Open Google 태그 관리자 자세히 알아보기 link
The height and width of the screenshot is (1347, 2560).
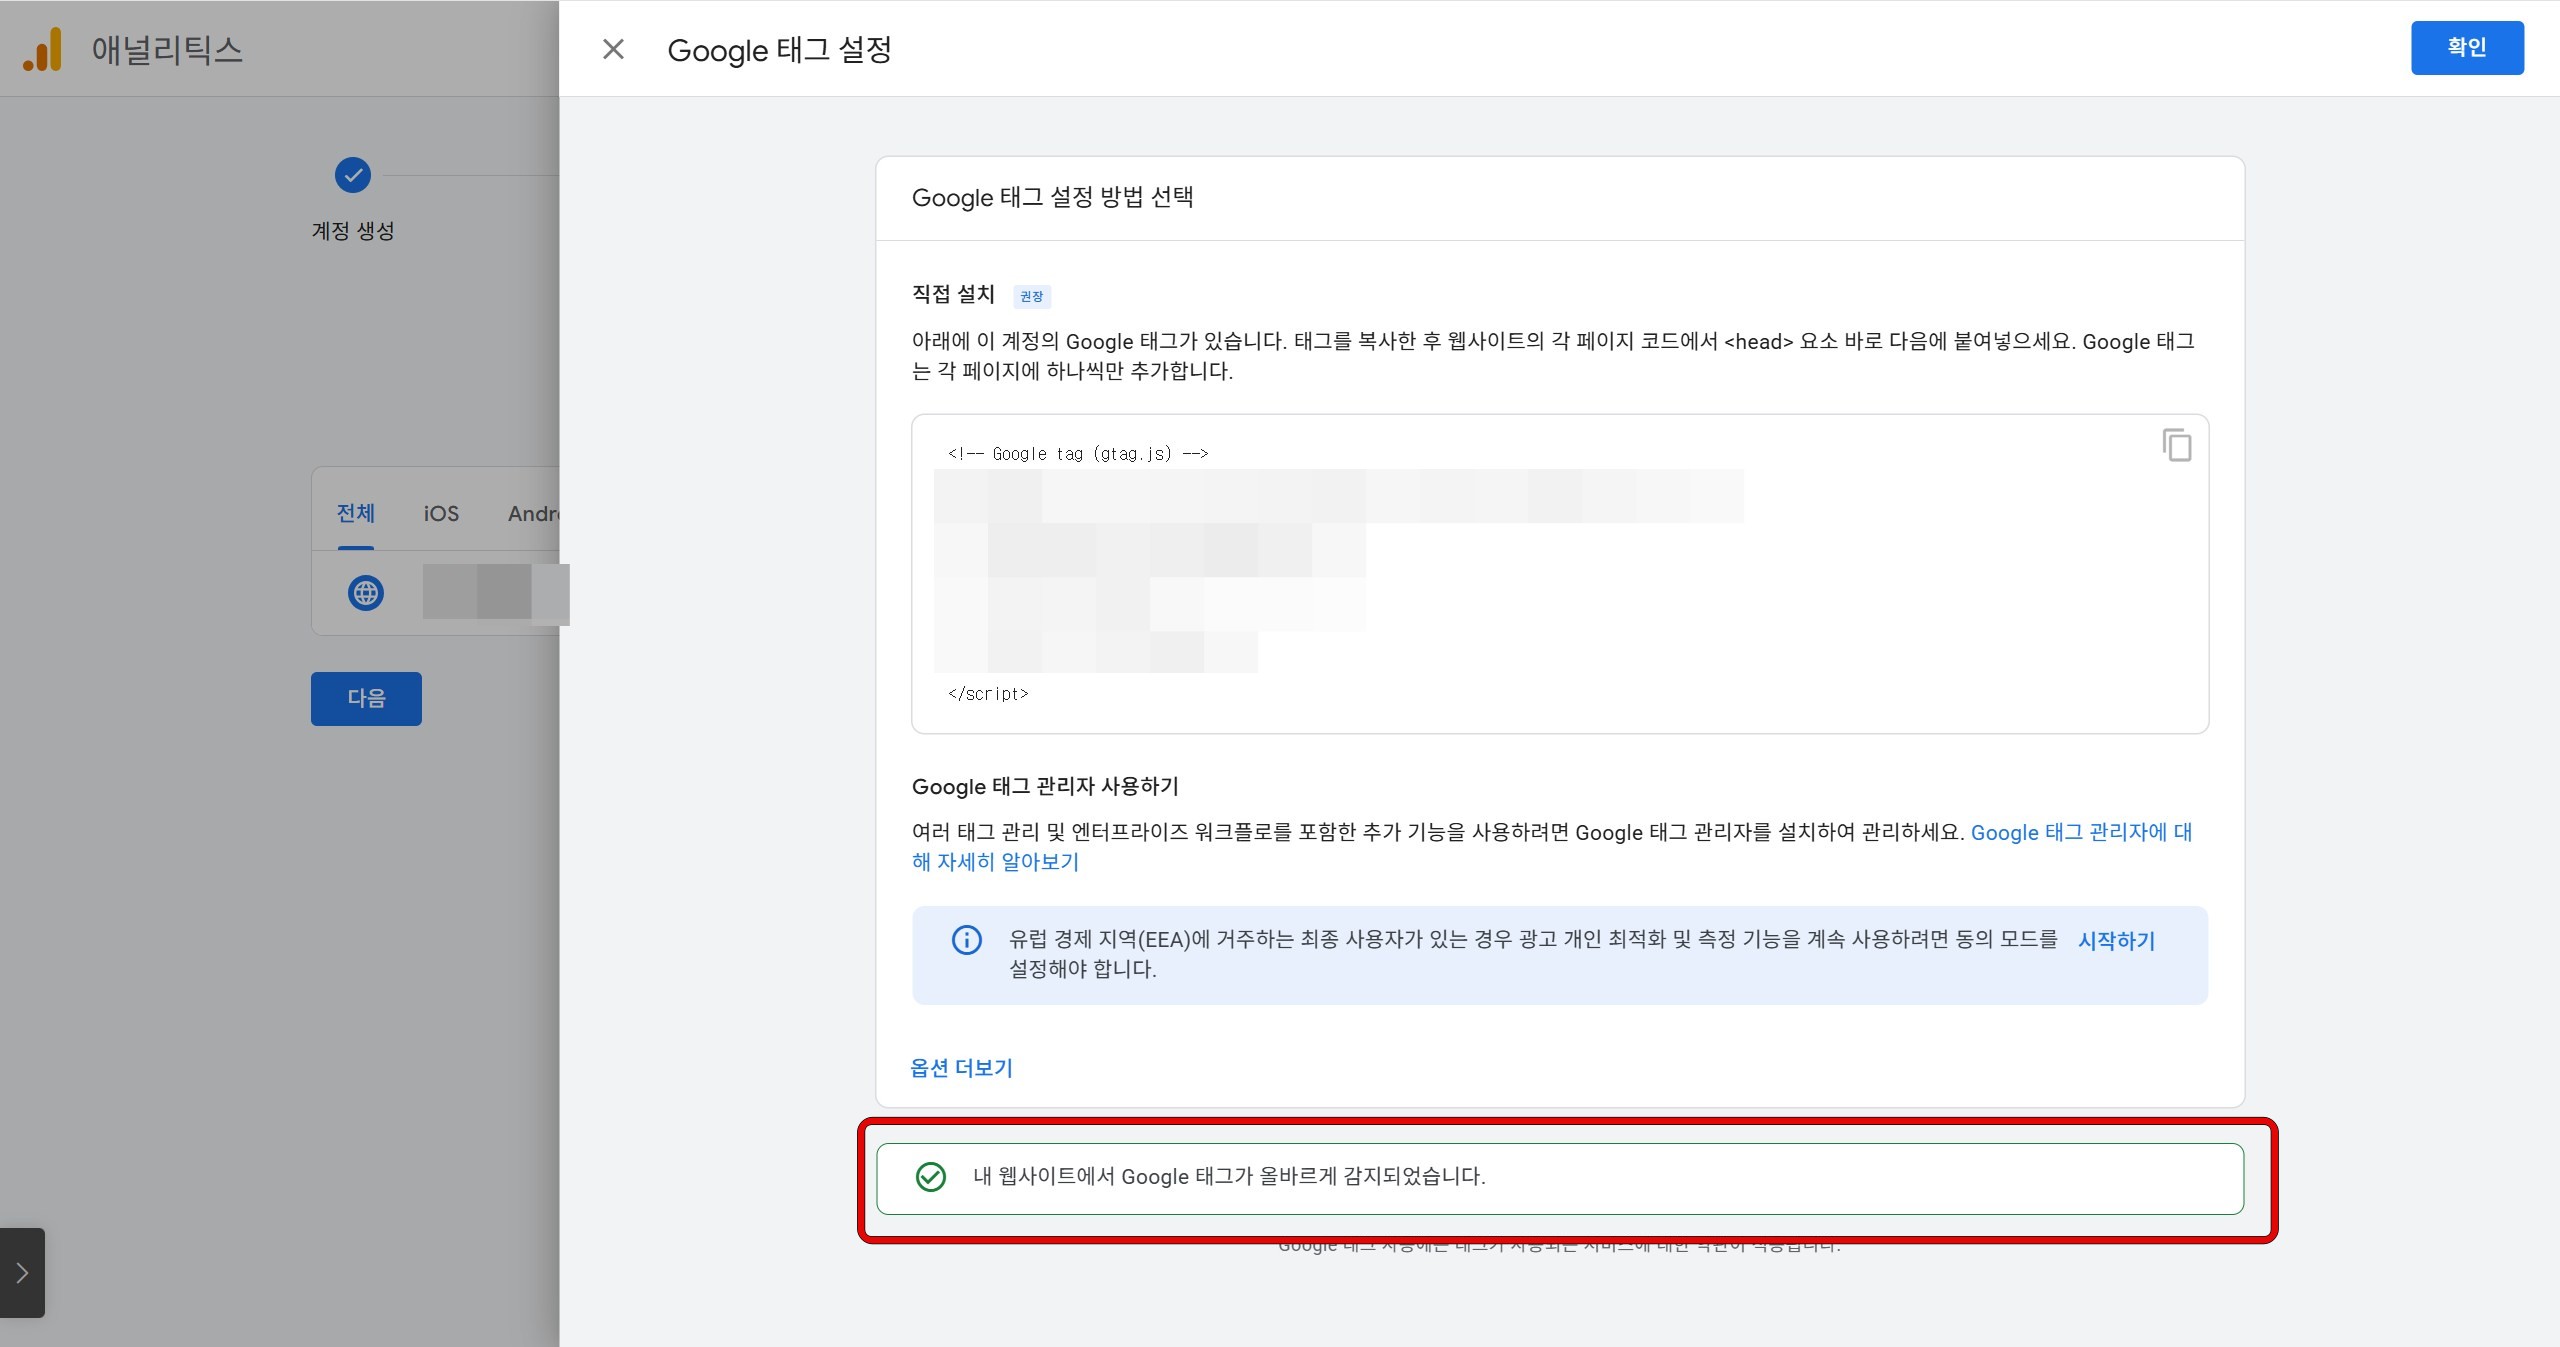2080,833
